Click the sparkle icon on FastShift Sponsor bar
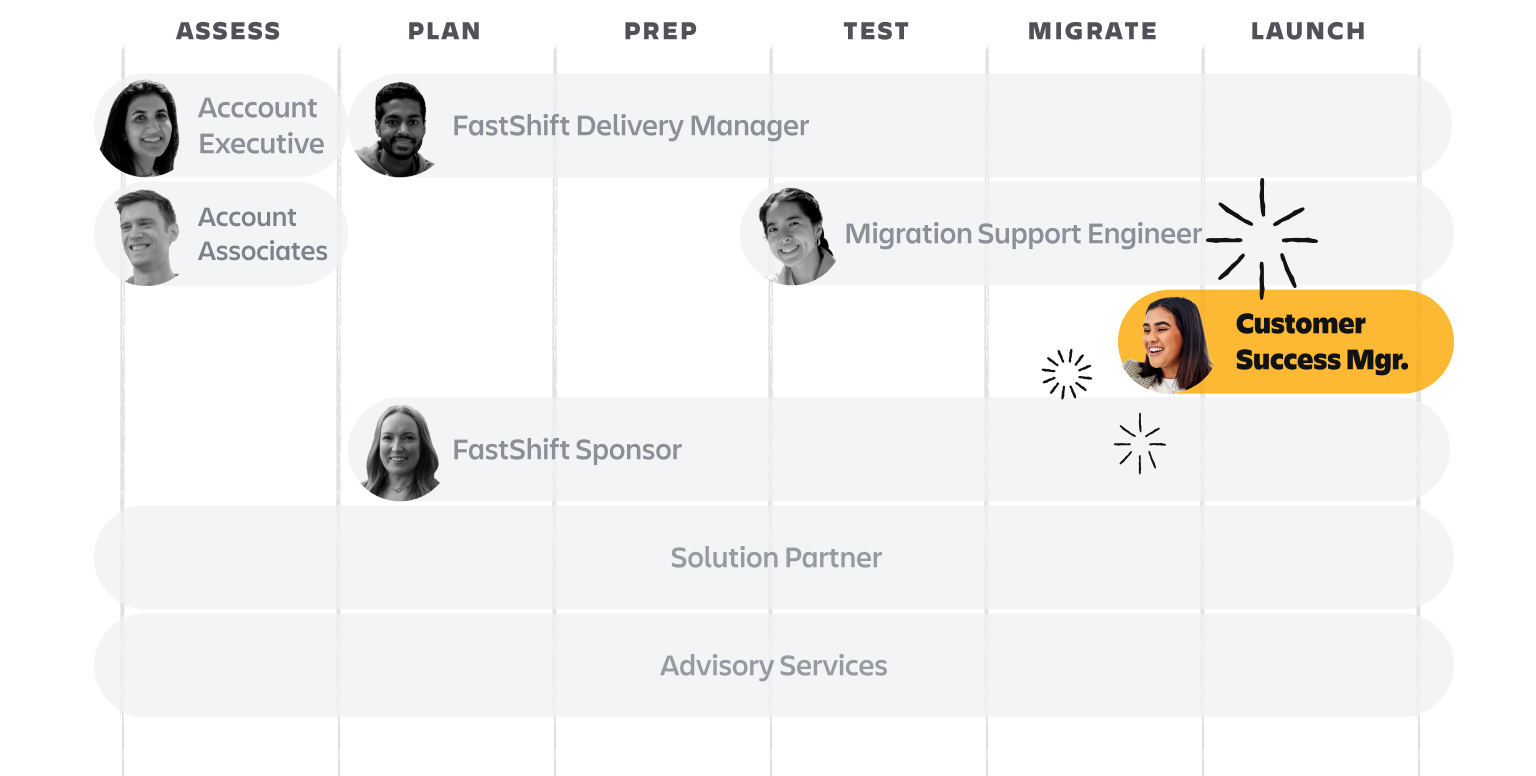Viewport: 1536px width, 776px height. (1139, 443)
